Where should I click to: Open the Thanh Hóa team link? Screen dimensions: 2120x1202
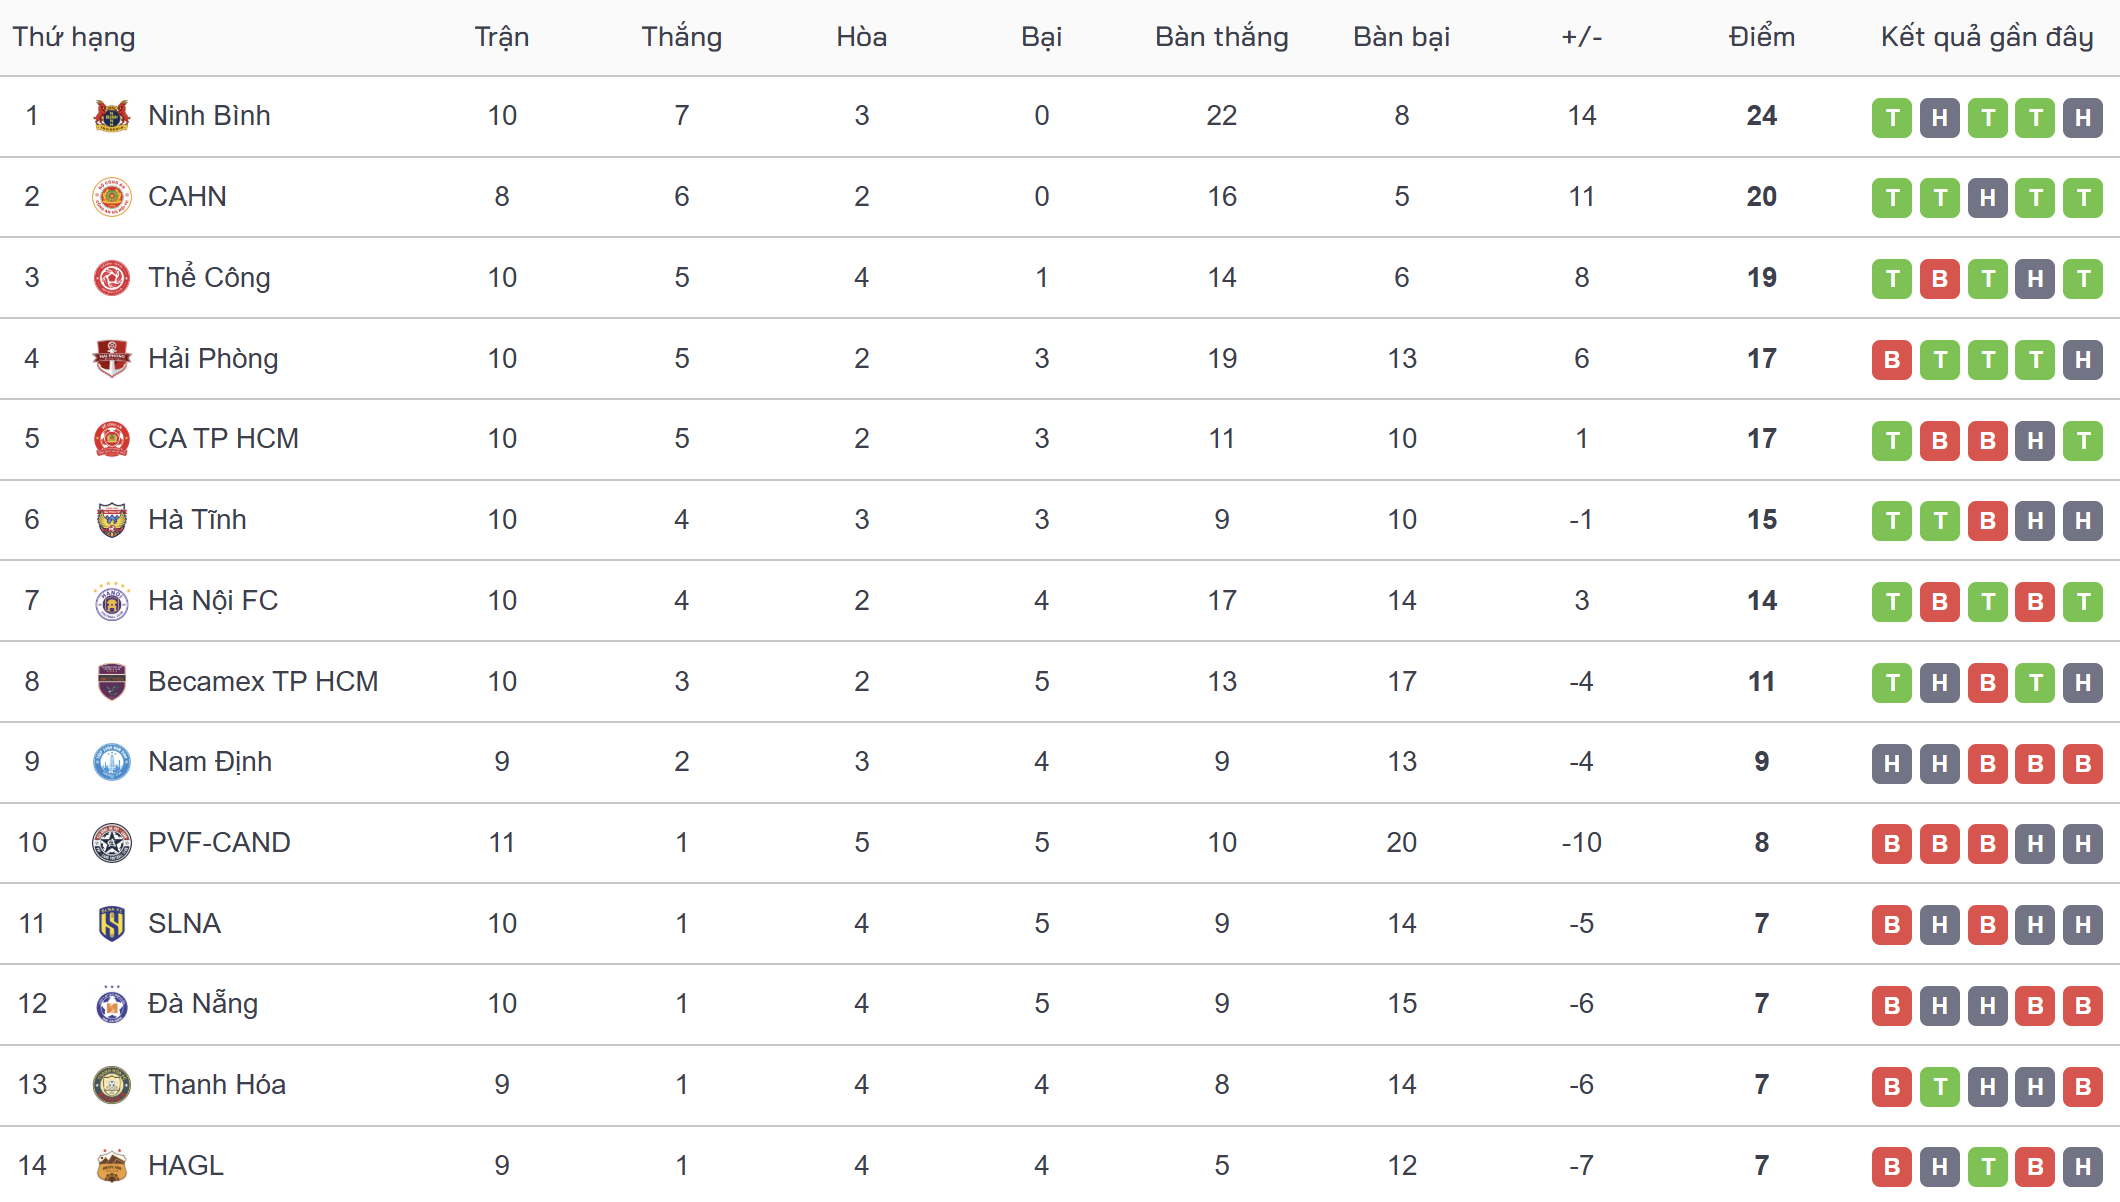(x=217, y=1085)
